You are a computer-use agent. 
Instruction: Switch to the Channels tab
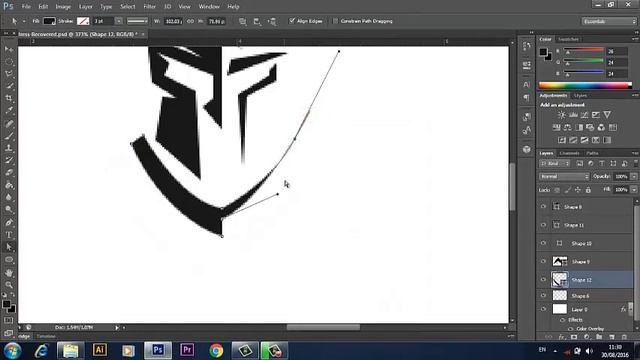click(569, 153)
